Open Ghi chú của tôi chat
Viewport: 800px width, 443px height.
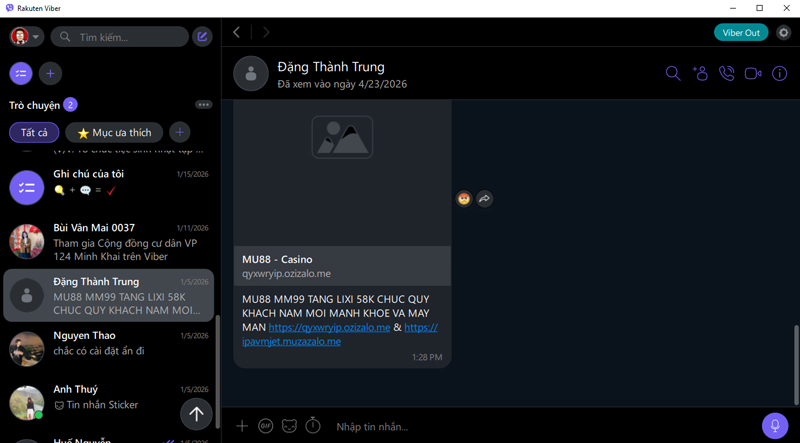109,187
